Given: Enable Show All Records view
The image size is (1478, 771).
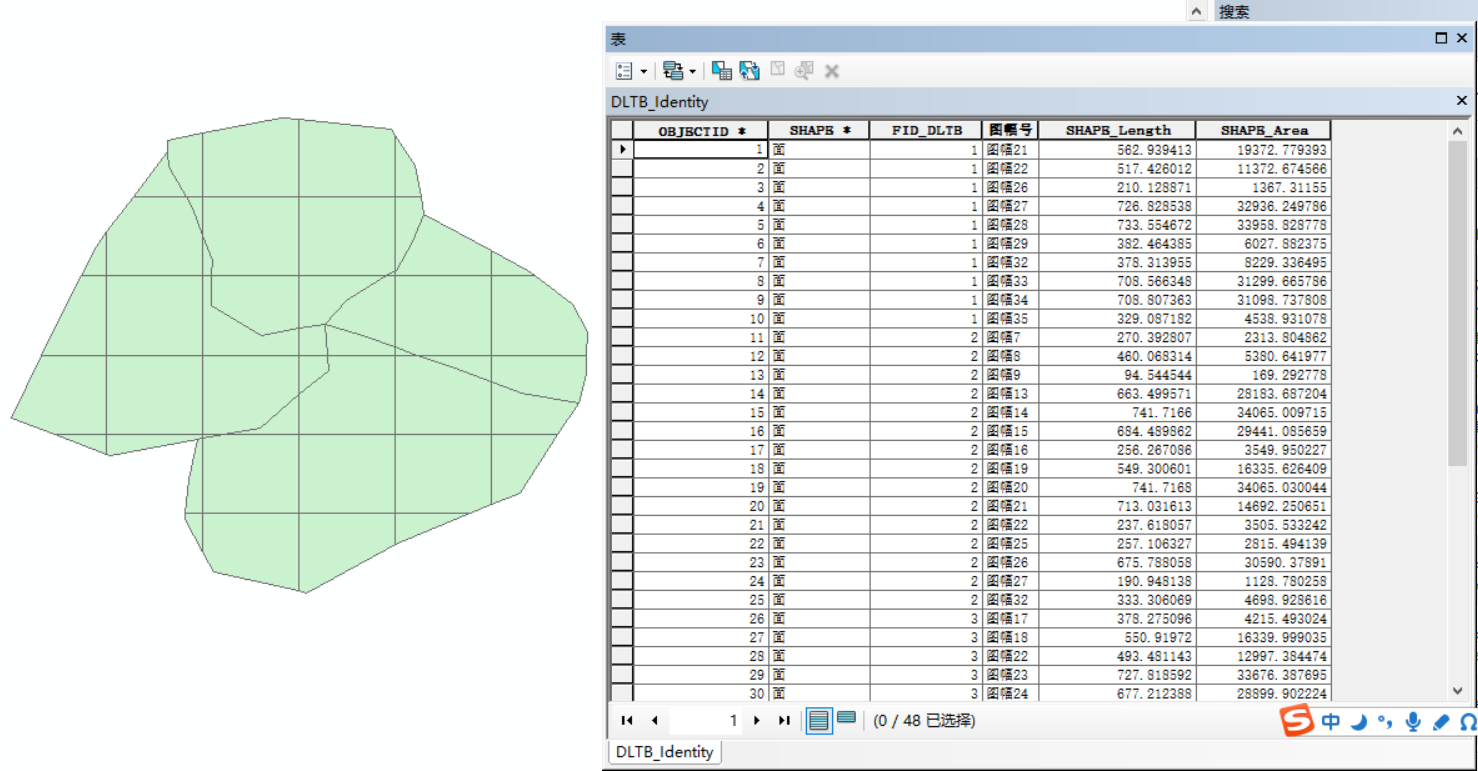Looking at the screenshot, I should point(820,720).
